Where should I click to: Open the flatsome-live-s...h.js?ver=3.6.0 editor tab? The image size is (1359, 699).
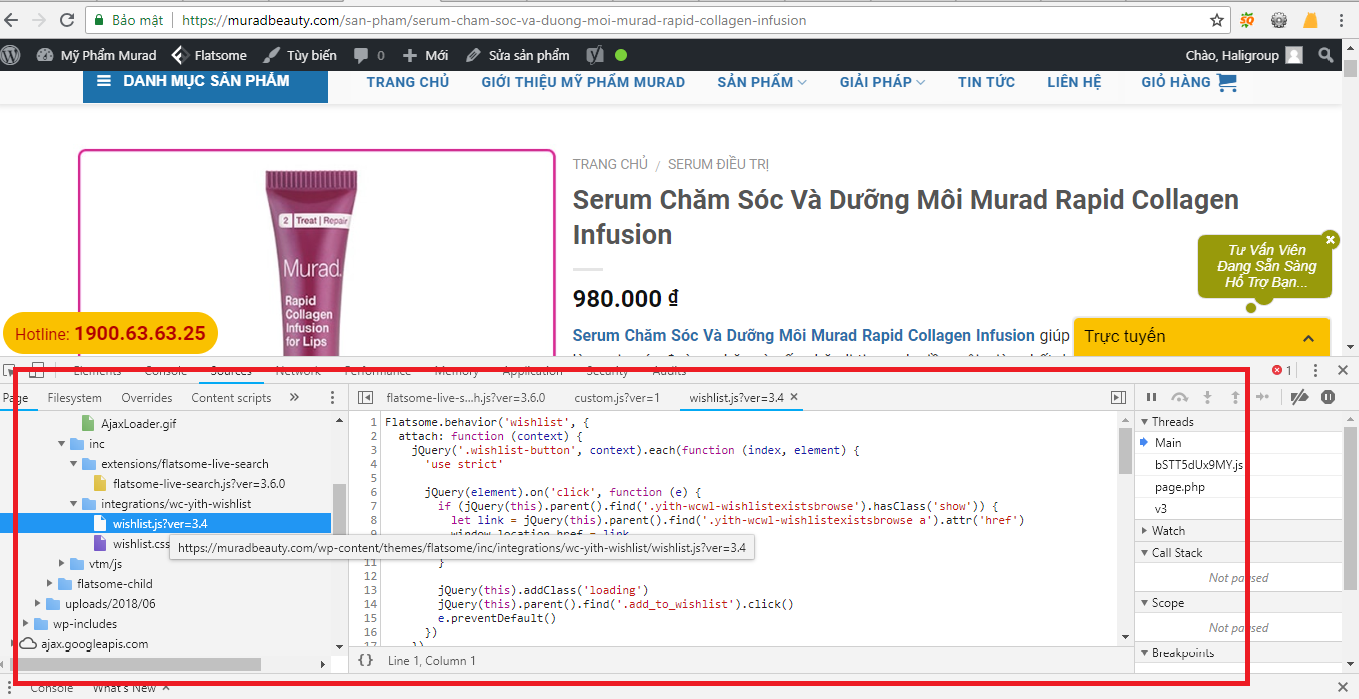coord(465,397)
